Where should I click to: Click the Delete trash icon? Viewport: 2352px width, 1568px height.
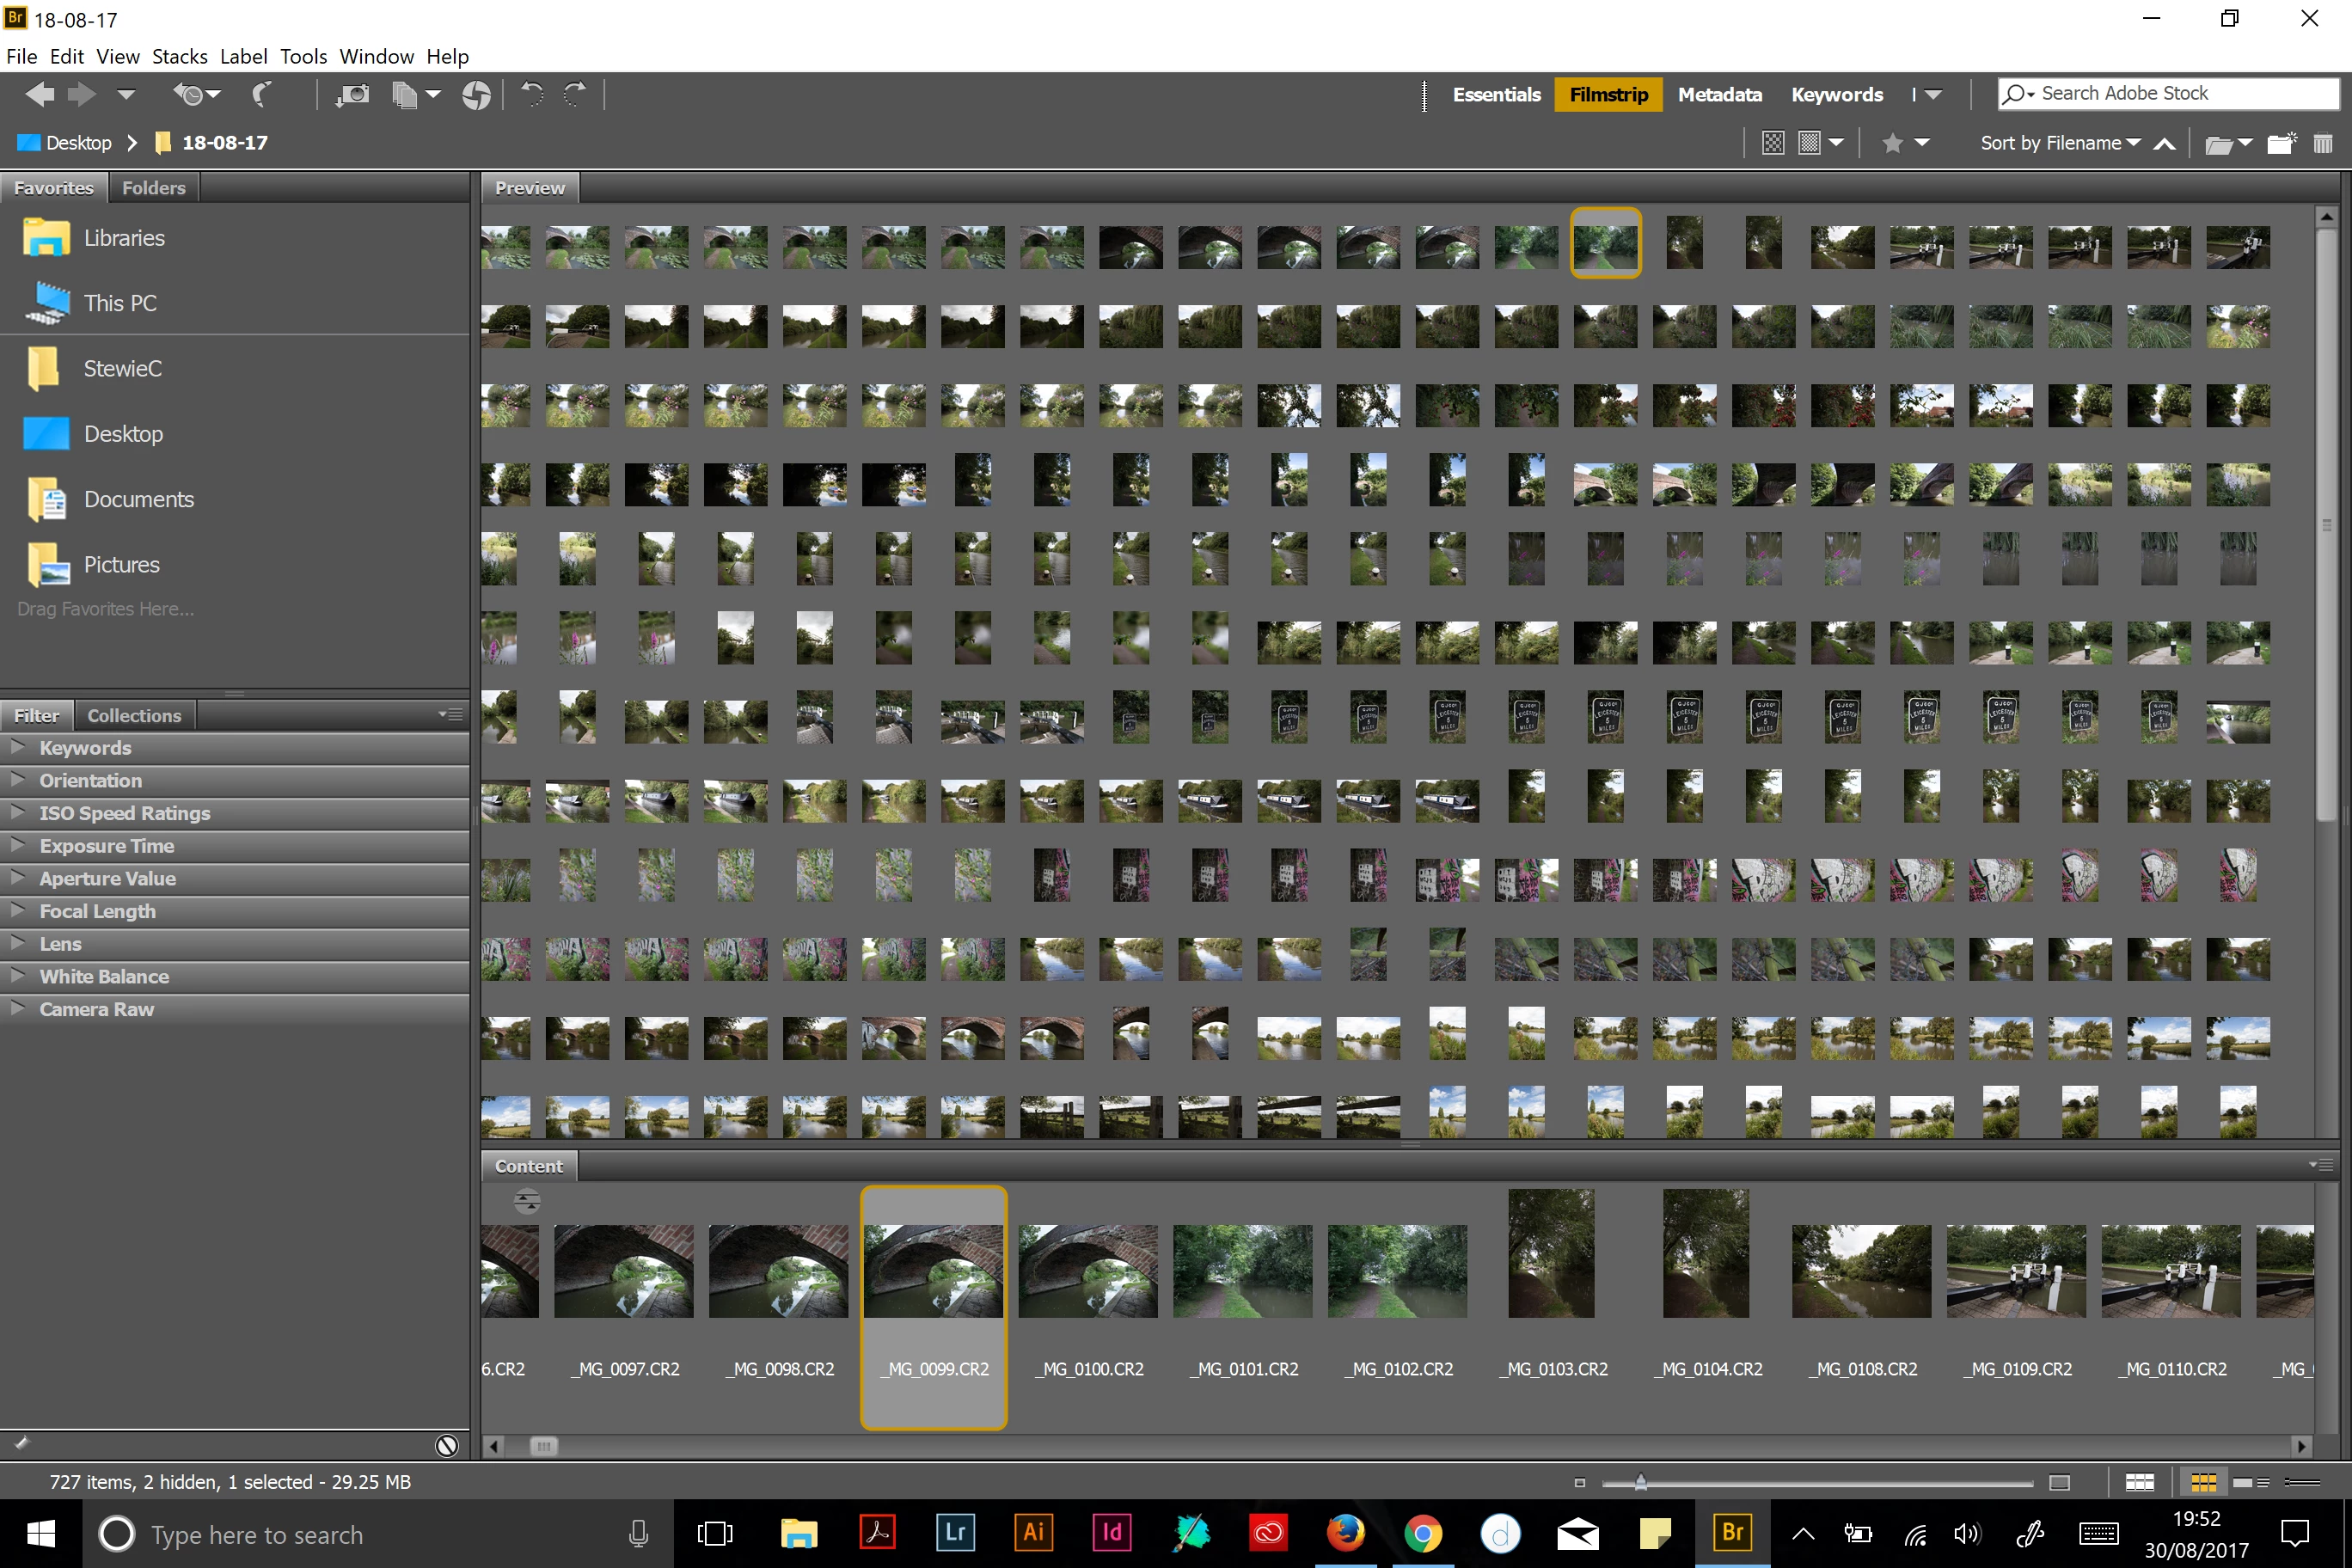[2322, 143]
